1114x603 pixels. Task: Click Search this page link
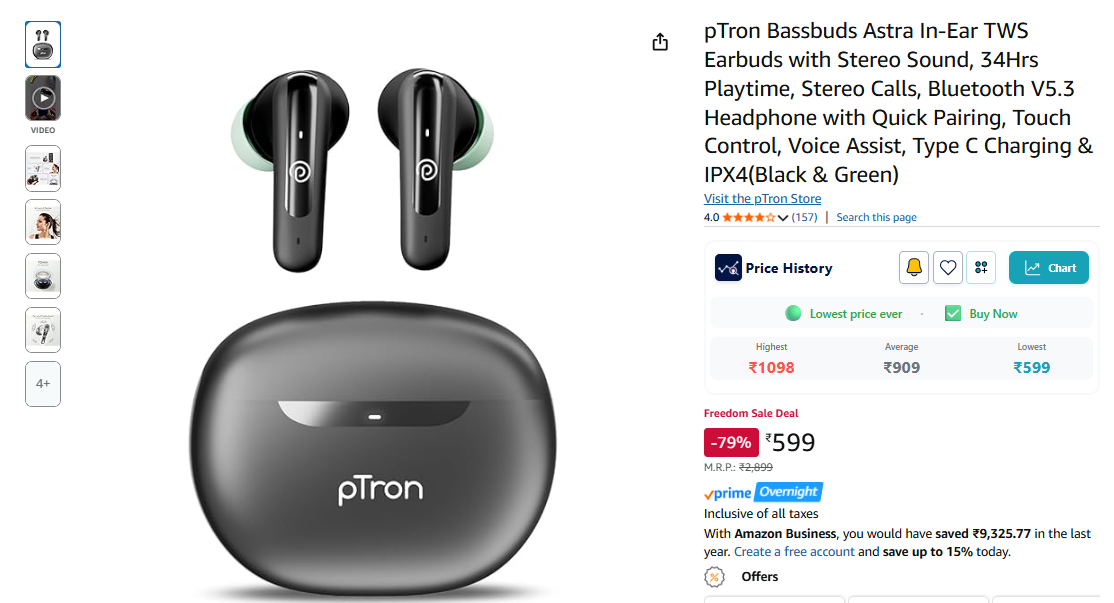876,217
